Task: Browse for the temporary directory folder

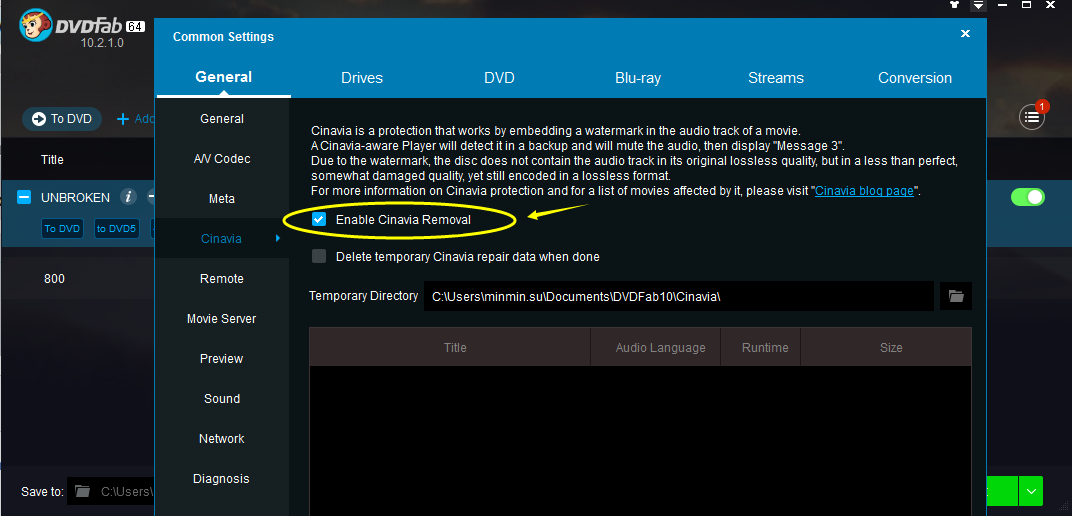Action: click(x=956, y=296)
